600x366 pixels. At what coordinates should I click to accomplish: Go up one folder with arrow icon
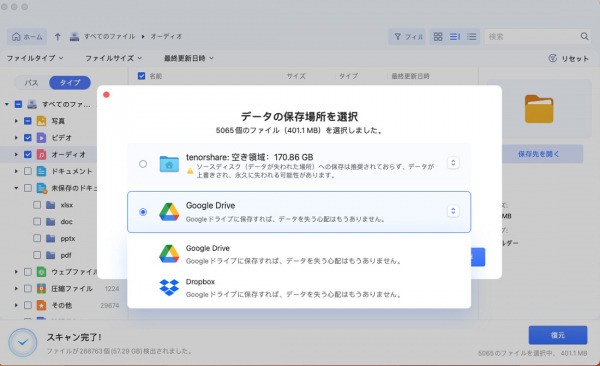[57, 37]
